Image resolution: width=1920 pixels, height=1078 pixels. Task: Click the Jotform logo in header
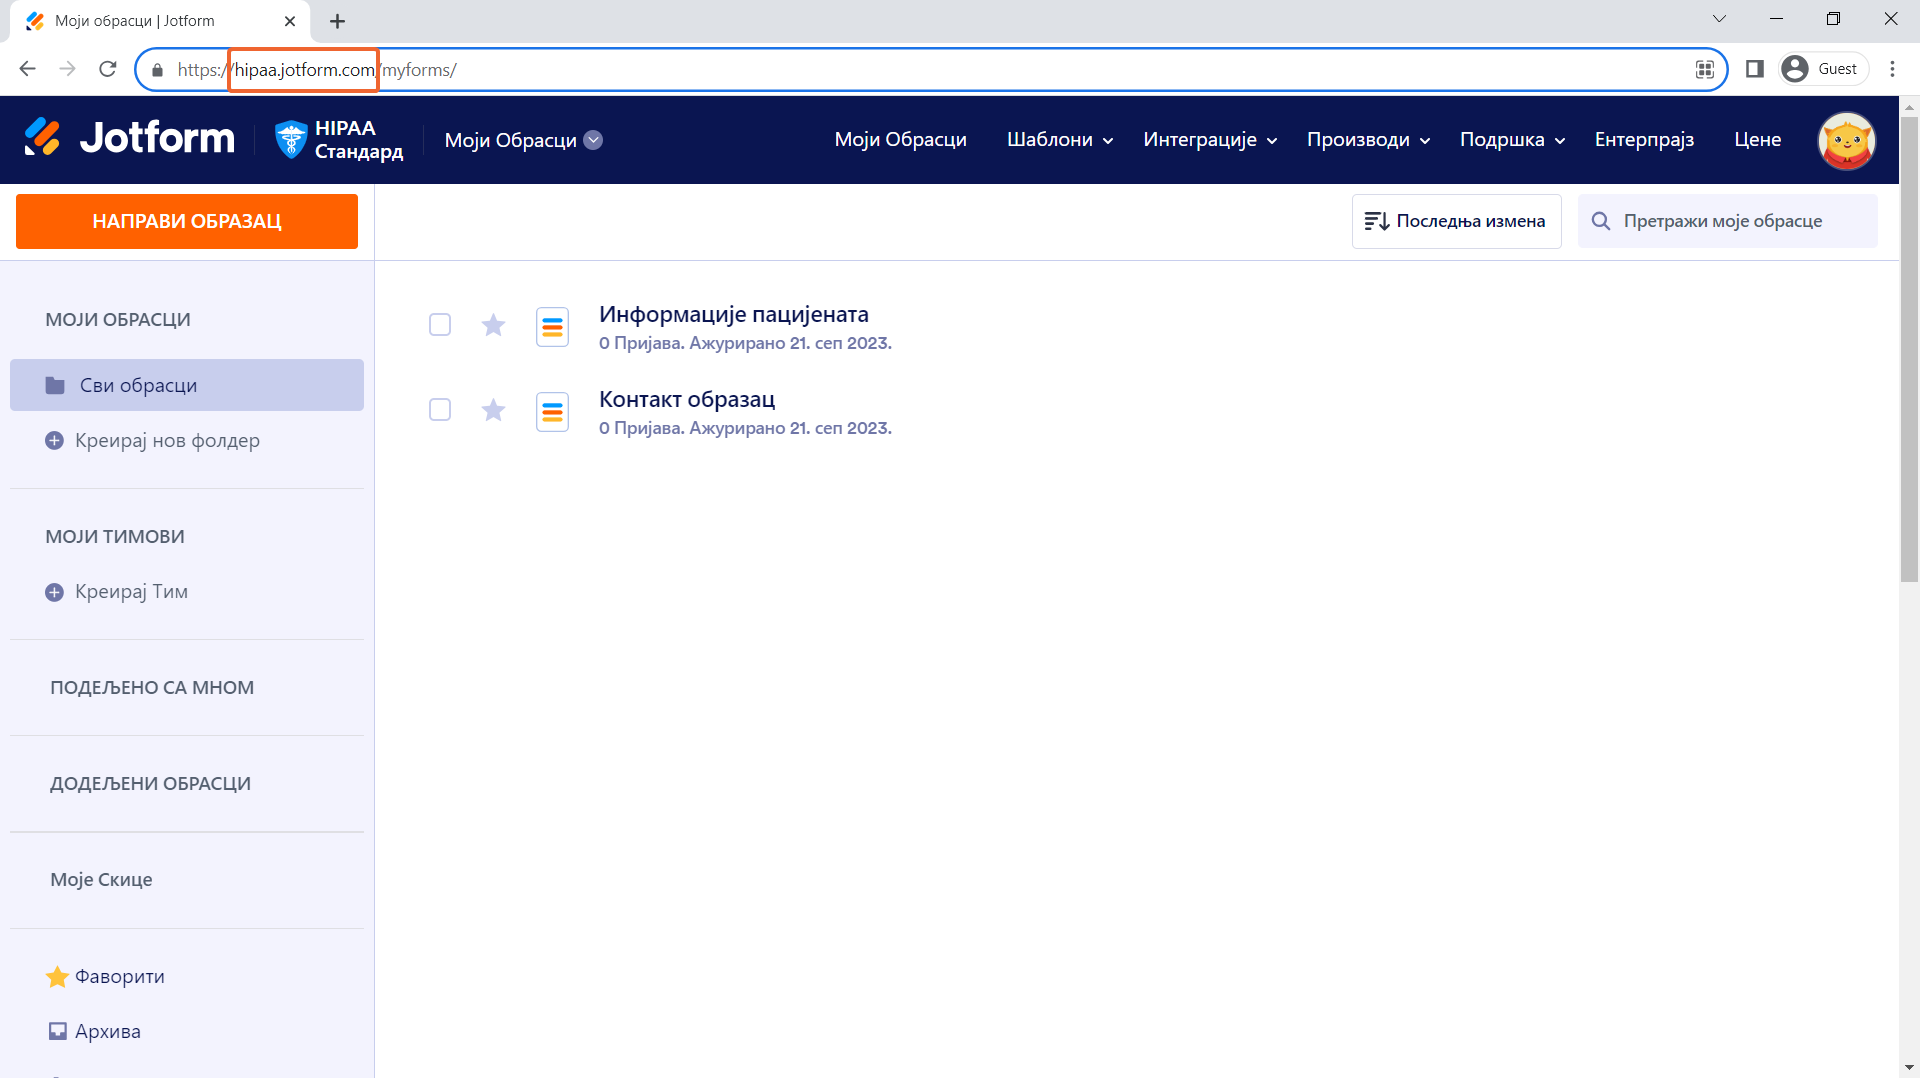click(x=130, y=138)
